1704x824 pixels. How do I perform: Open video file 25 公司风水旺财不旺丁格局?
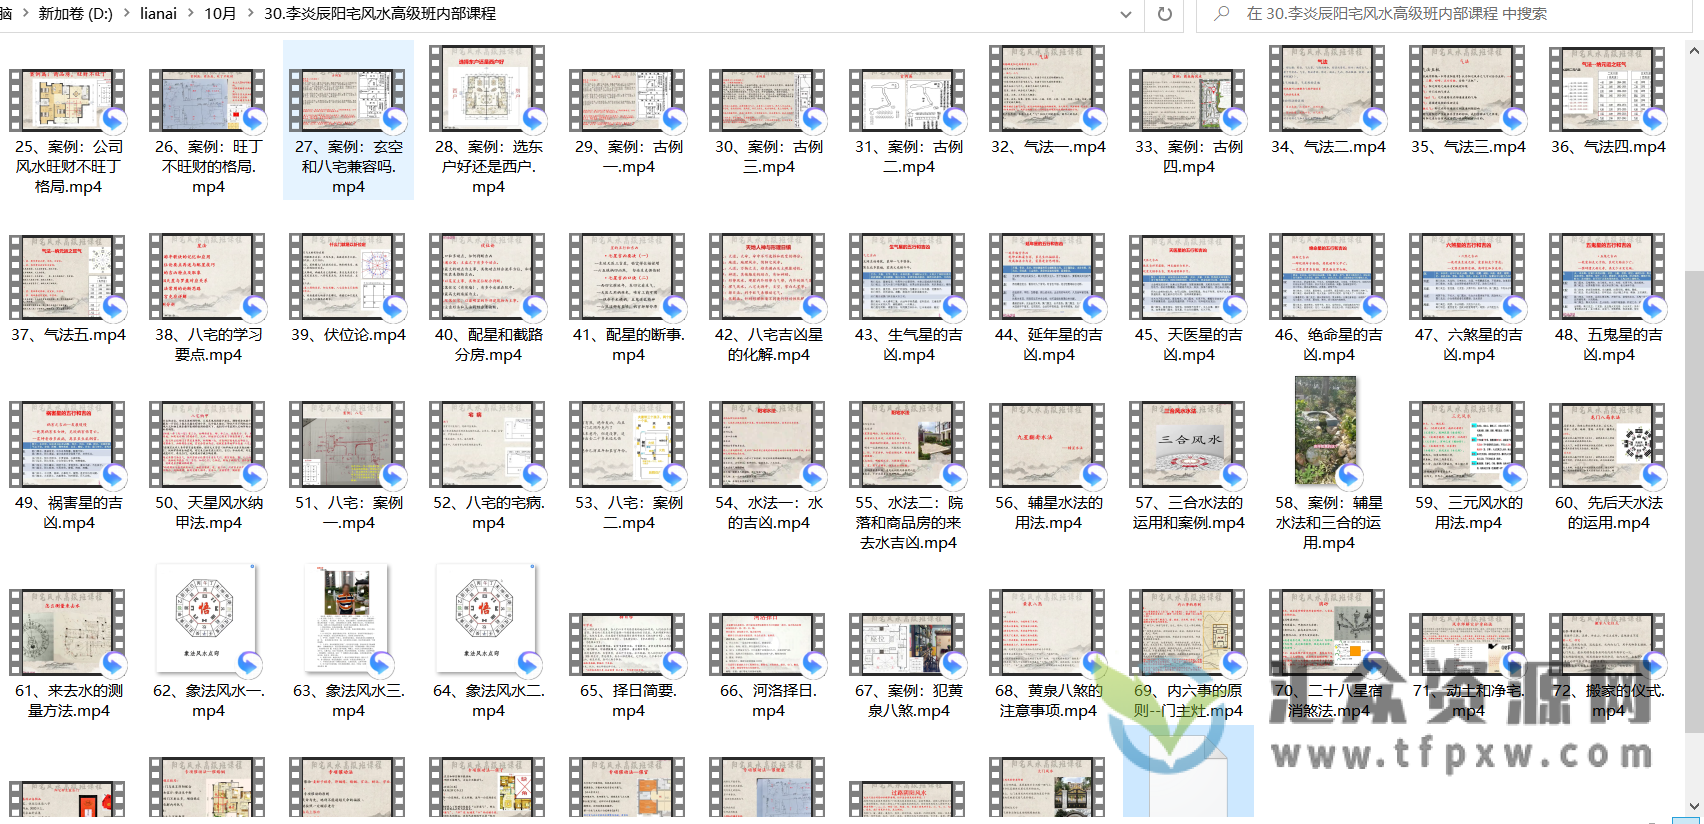[x=68, y=101]
